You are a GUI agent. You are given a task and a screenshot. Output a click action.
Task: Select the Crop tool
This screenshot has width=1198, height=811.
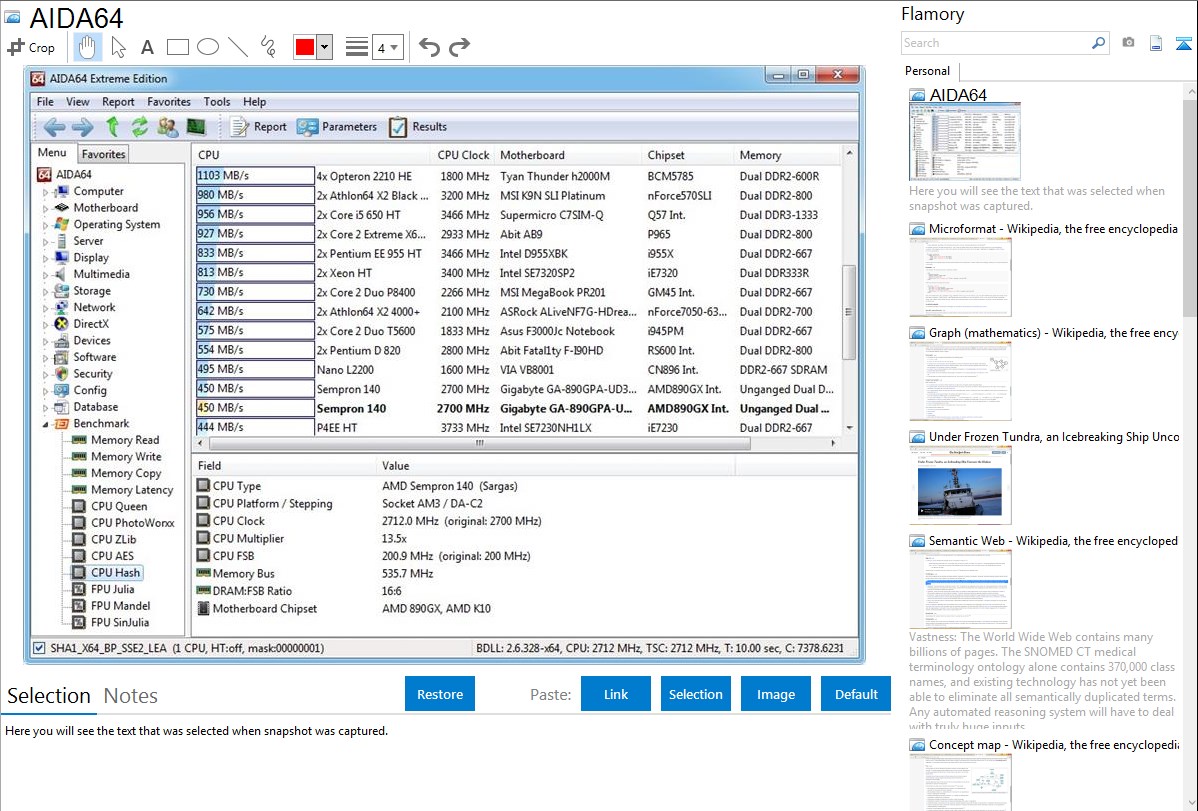click(x=31, y=47)
